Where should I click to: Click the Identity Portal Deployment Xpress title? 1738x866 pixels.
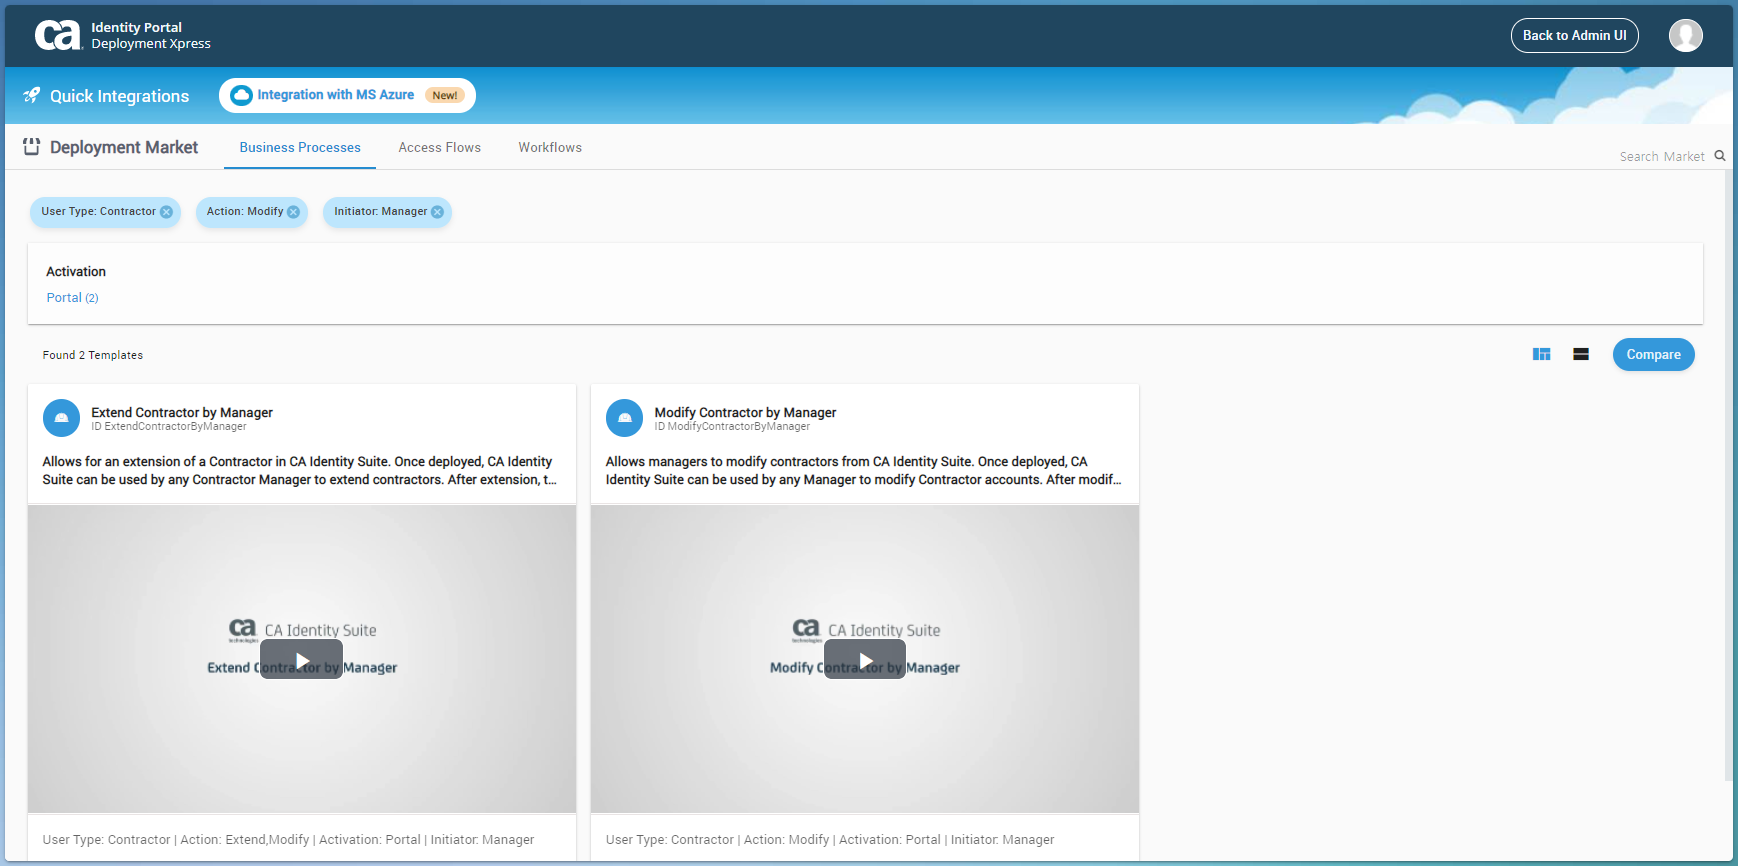click(x=151, y=36)
